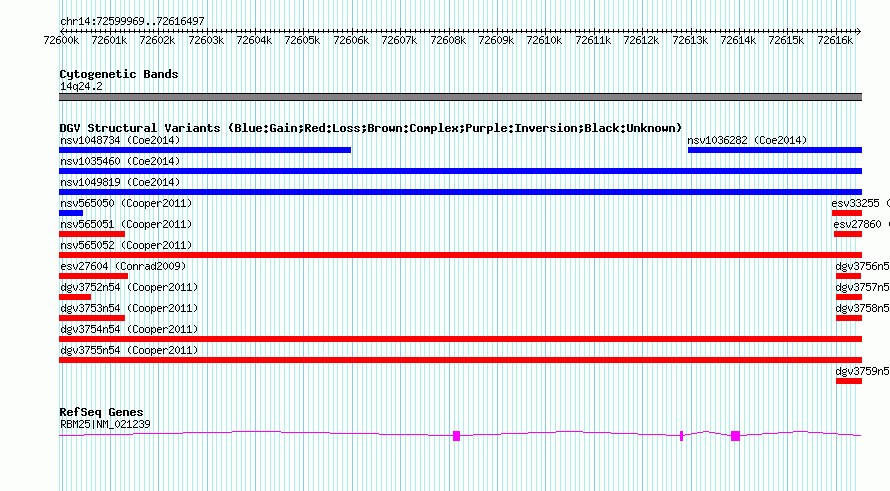Screen dimensions: 890x491
Task: Select the red nsv565052 loss bar
Action: 460,255
